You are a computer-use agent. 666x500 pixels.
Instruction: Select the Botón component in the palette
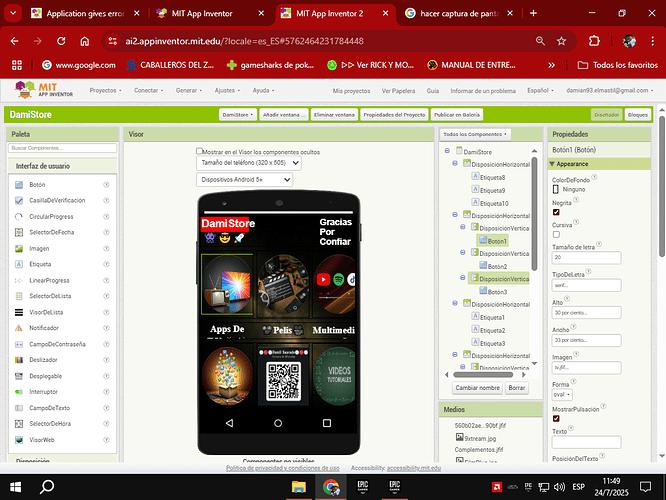[37, 185]
